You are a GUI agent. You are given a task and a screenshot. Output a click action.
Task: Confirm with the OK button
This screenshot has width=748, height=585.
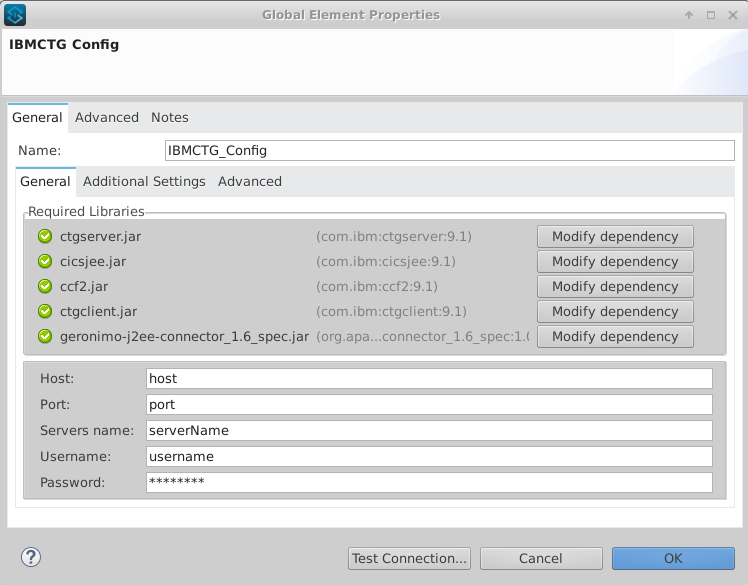[673, 558]
